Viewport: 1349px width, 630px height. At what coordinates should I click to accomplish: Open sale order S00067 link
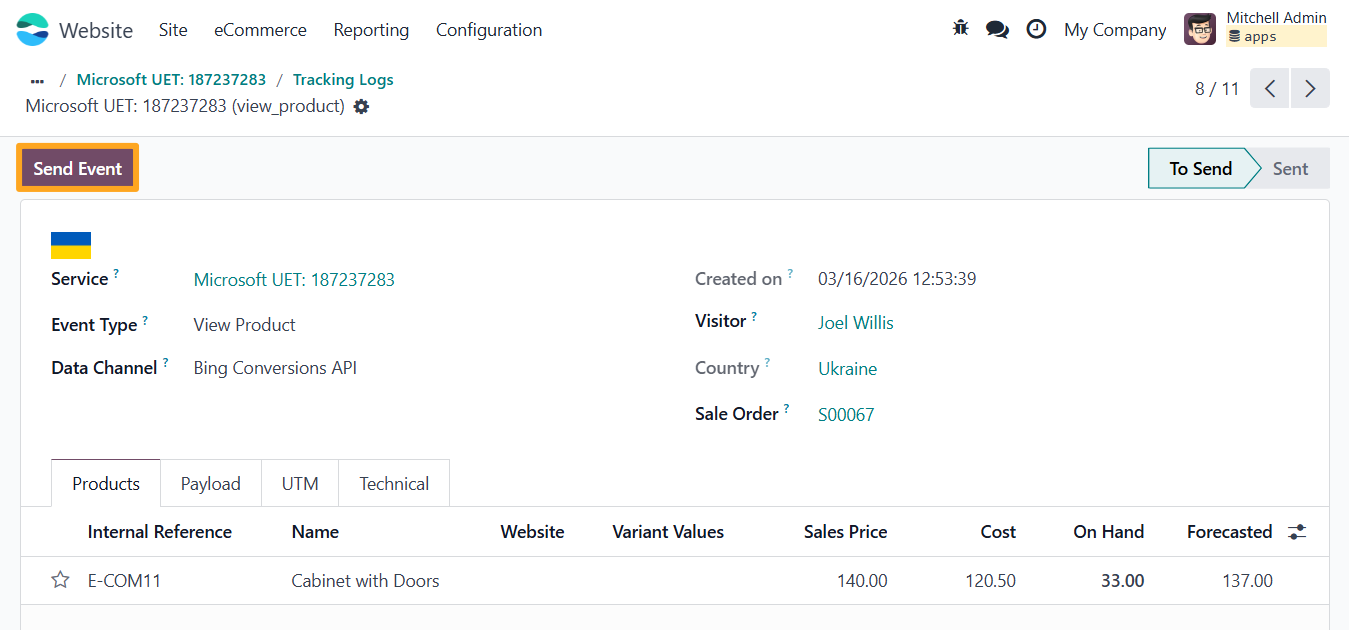point(846,414)
